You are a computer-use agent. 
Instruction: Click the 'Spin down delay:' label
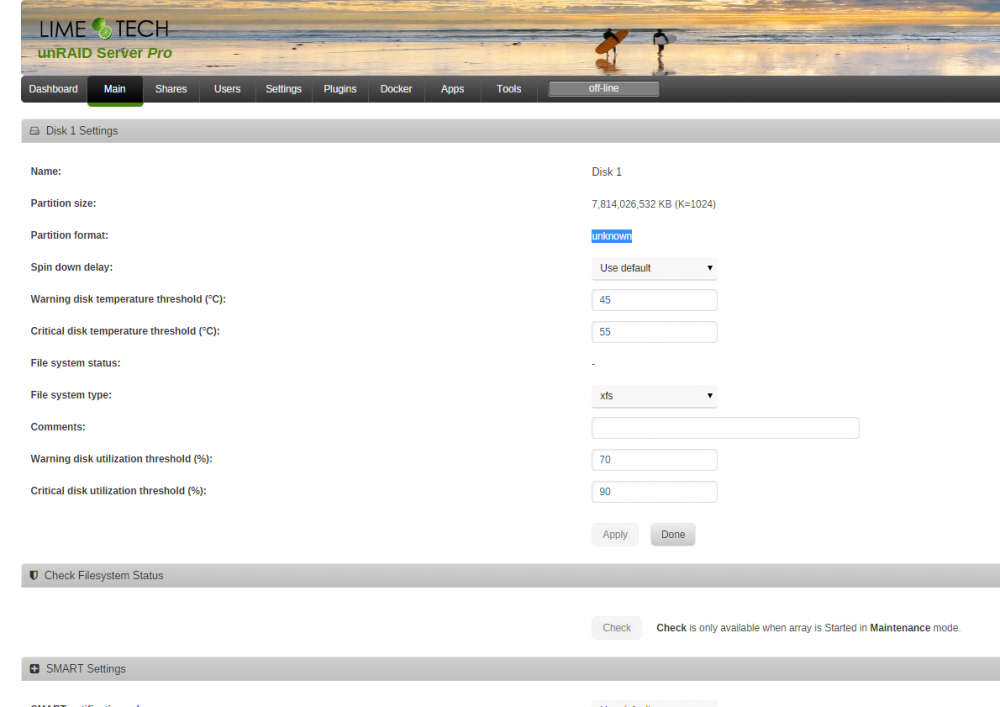coord(71,267)
